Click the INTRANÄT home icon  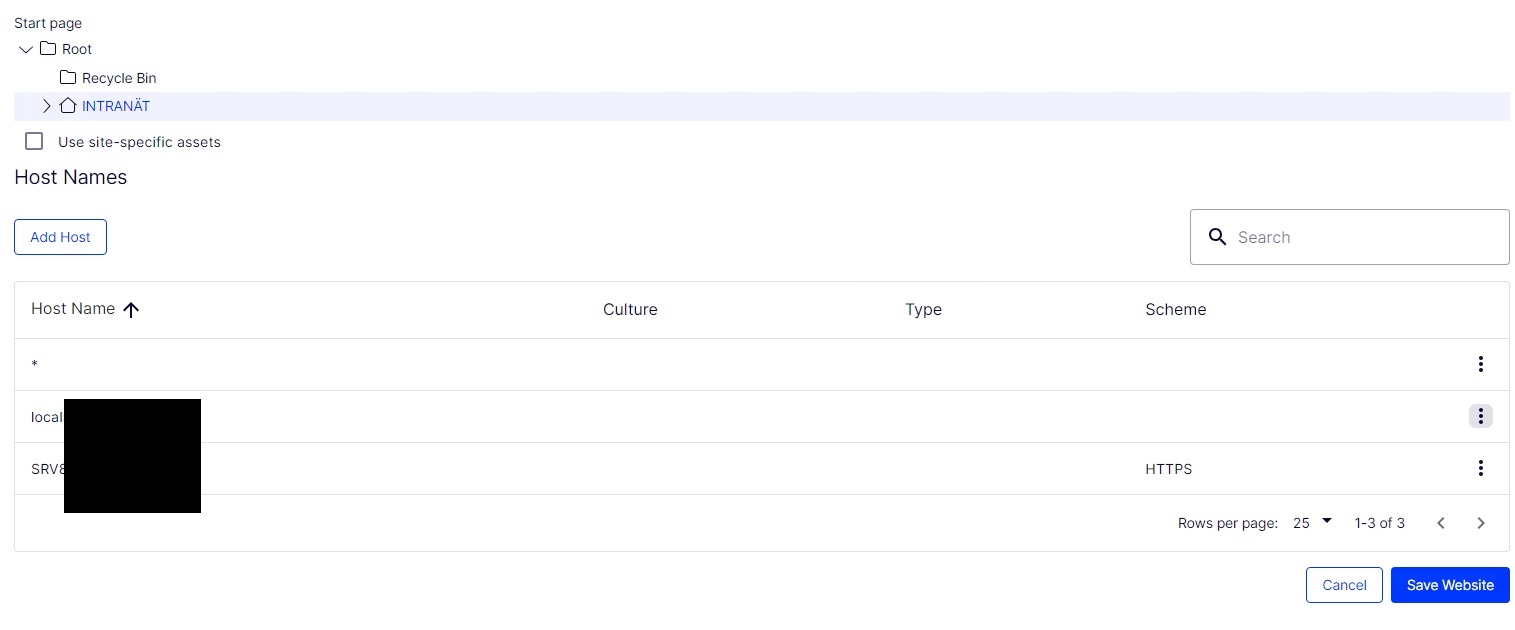68,106
